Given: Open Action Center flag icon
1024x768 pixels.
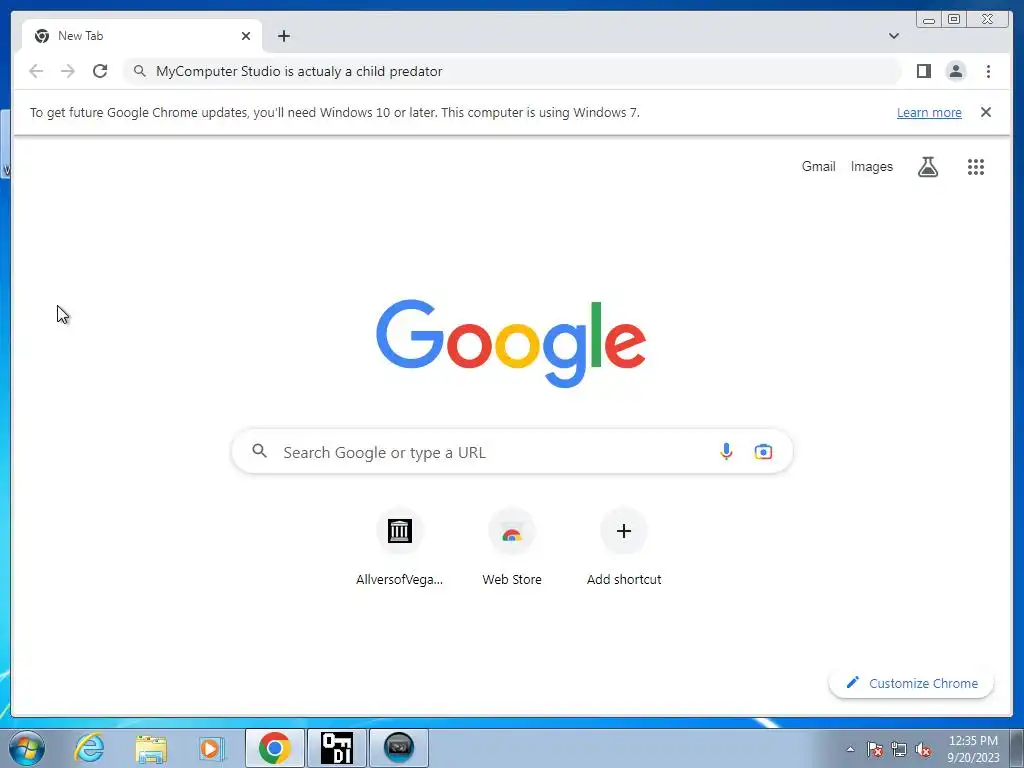Looking at the screenshot, I should (874, 749).
